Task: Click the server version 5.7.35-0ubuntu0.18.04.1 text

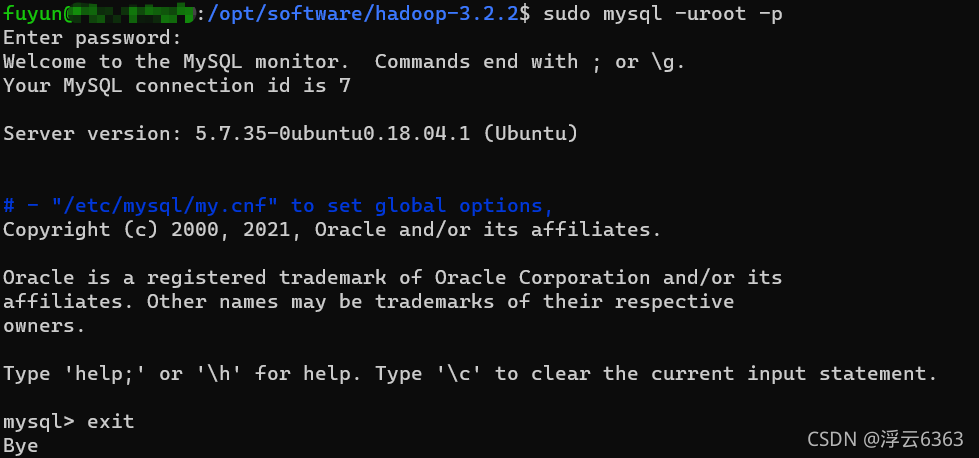Action: click(333, 134)
